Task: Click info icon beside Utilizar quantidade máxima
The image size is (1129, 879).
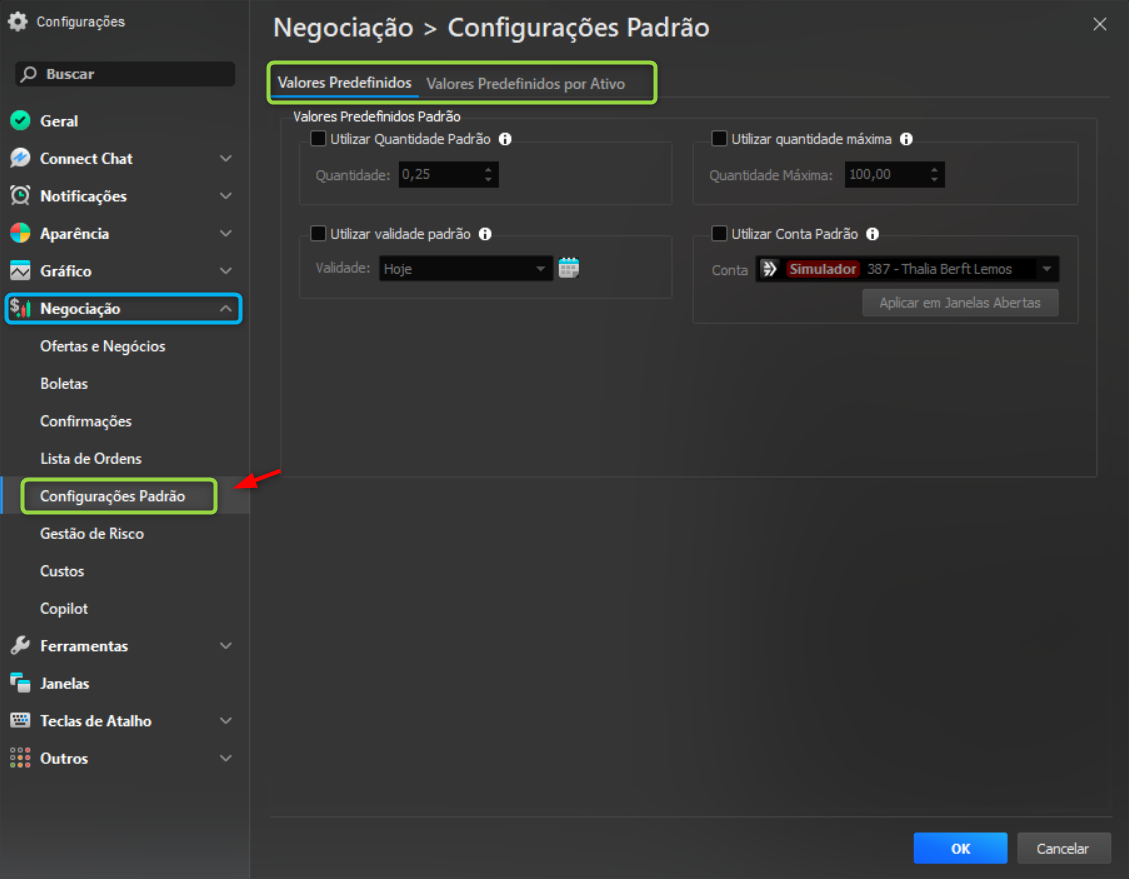Action: pyautogui.click(x=906, y=139)
